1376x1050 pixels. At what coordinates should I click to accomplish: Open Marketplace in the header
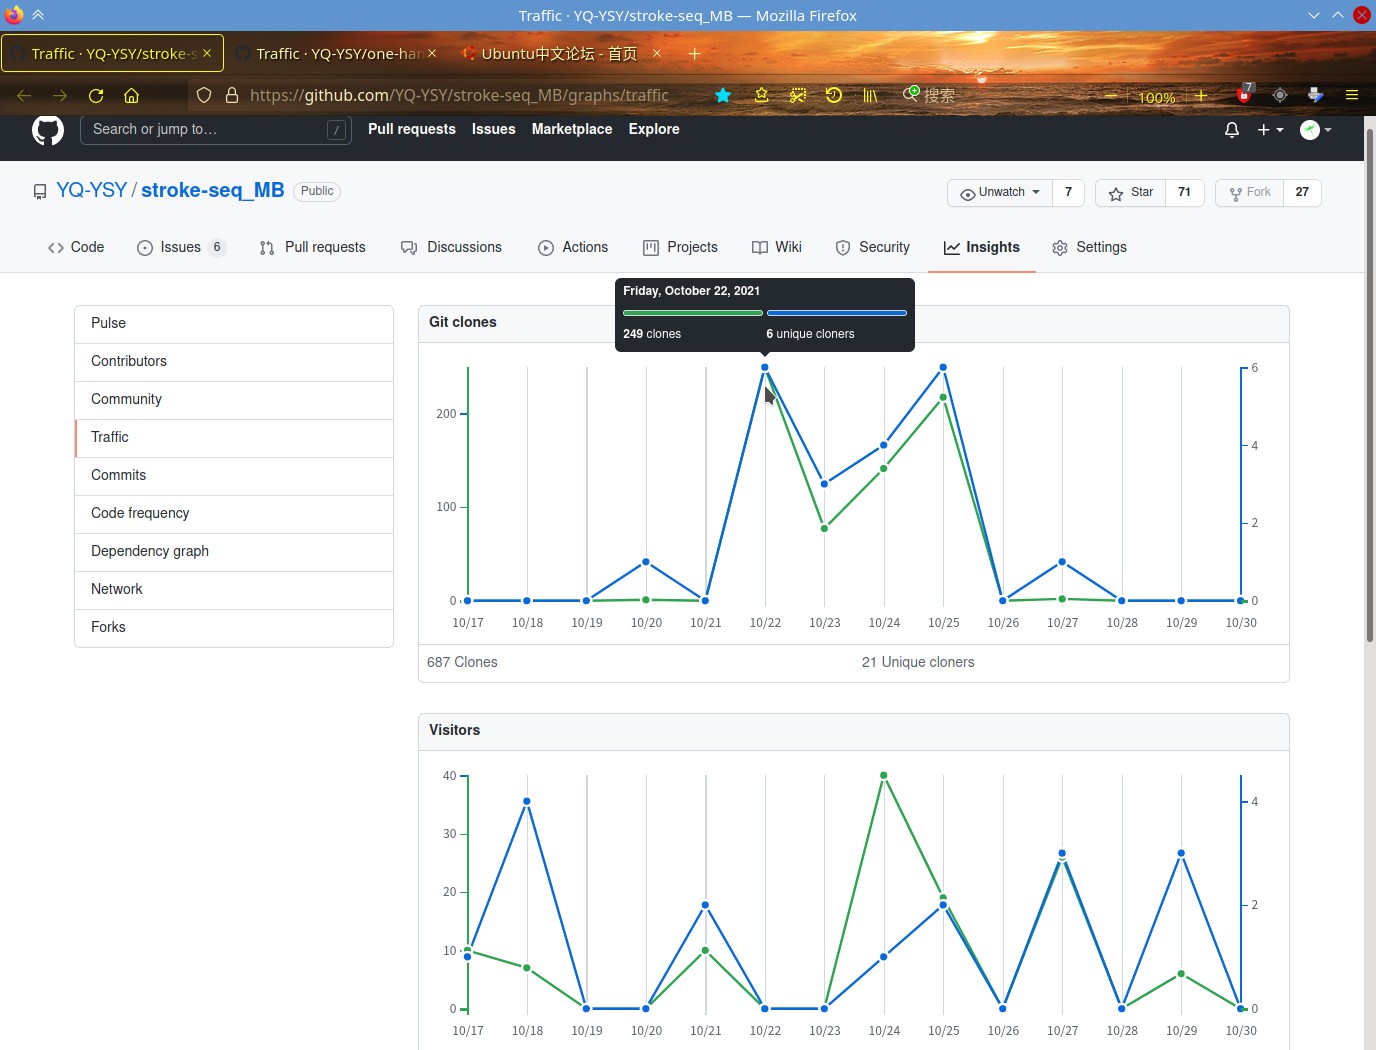572,130
